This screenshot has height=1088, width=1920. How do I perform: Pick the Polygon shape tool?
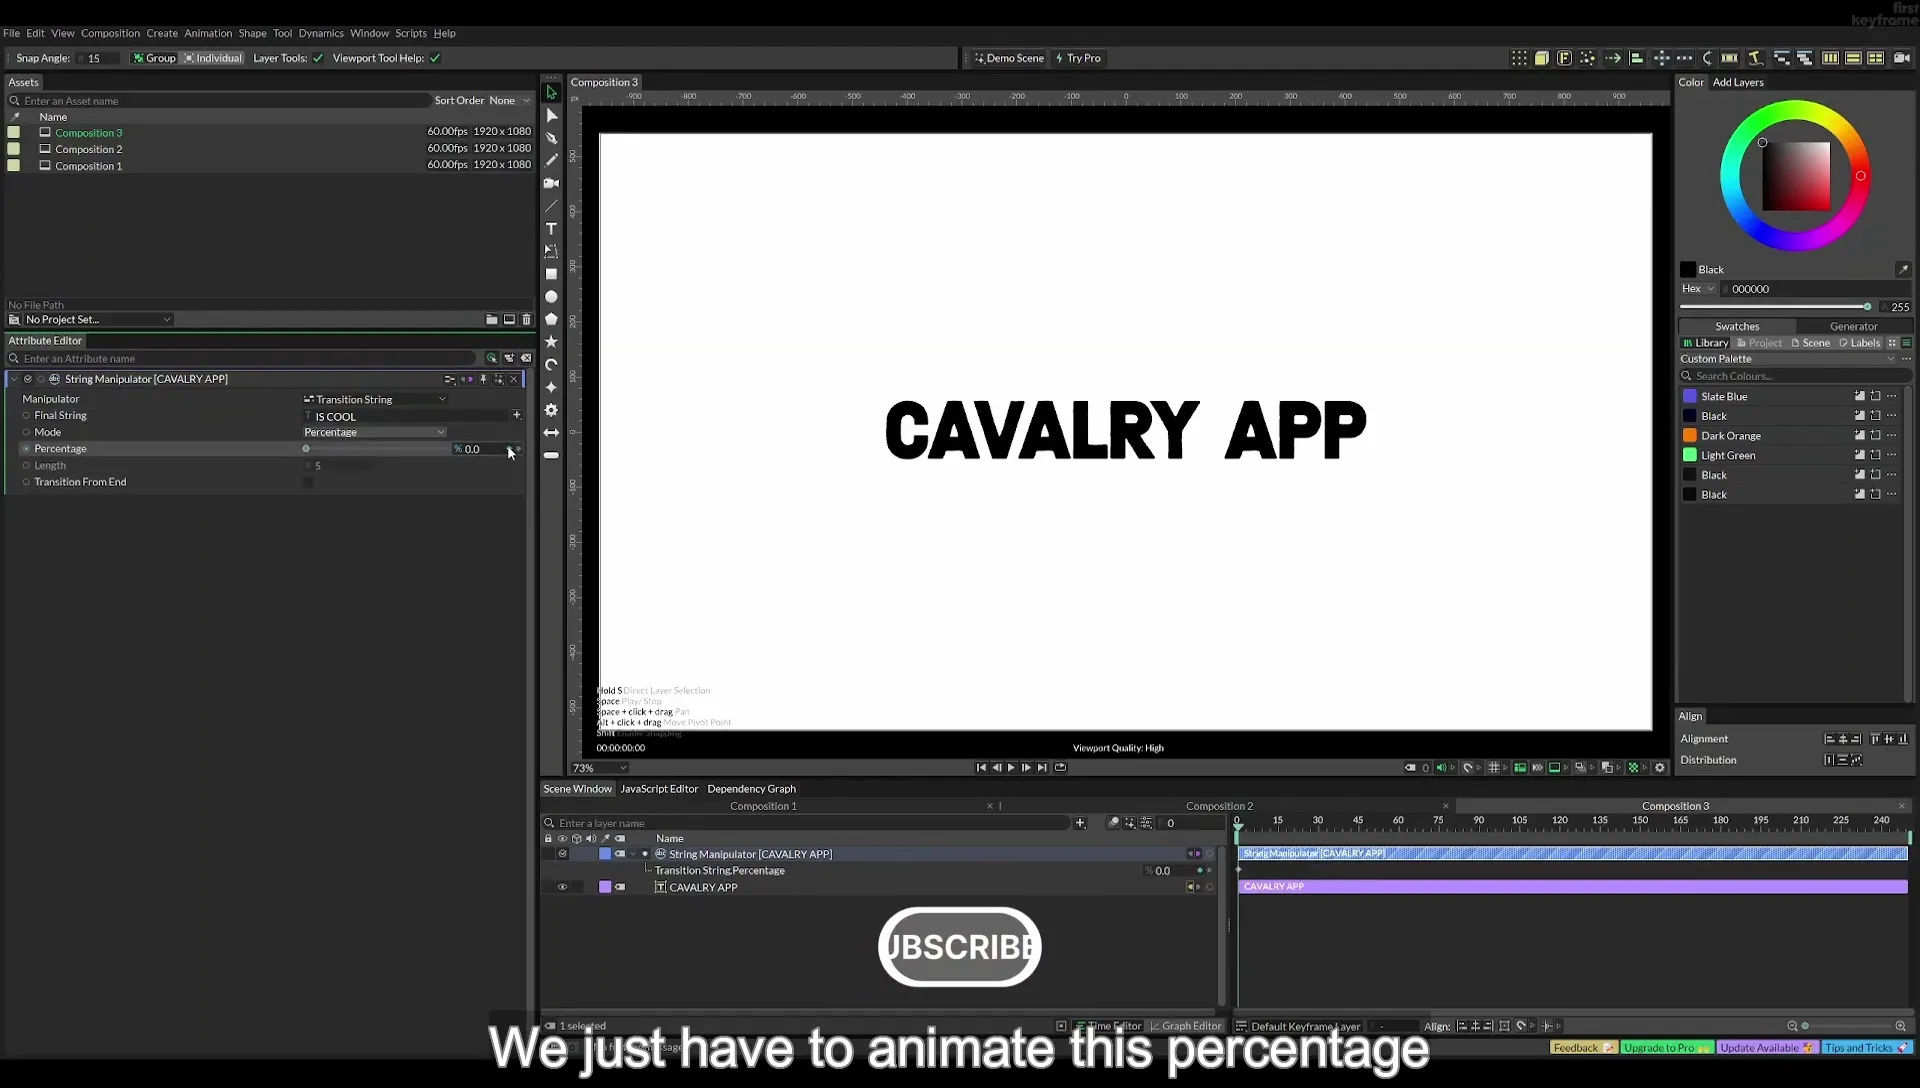coord(551,319)
